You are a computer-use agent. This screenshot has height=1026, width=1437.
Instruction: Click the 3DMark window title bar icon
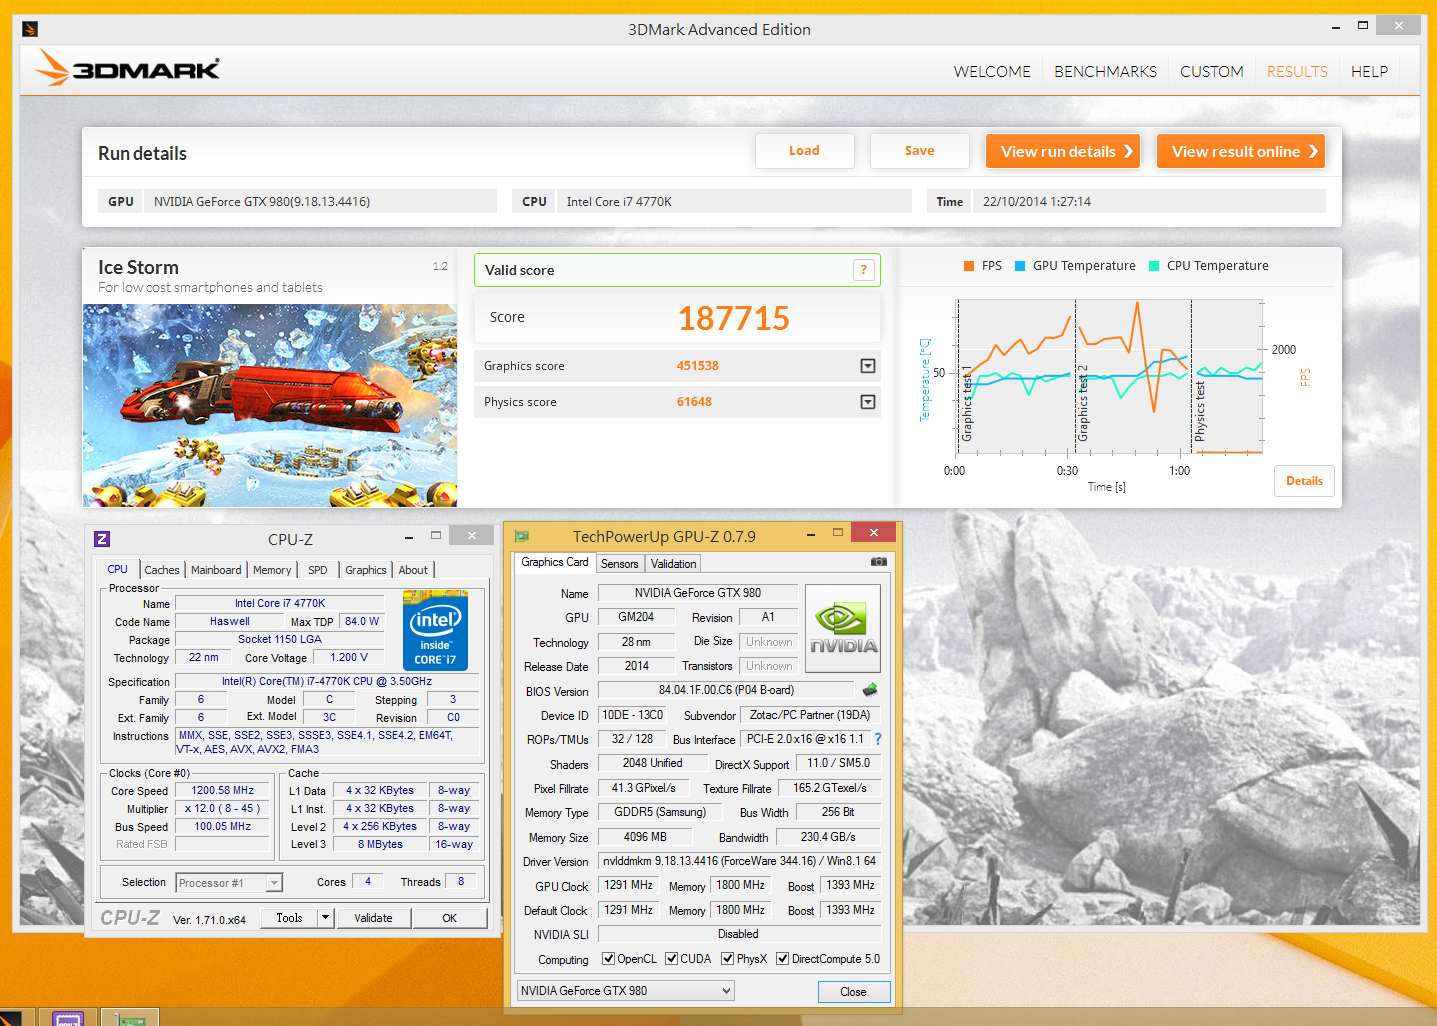click(30, 29)
